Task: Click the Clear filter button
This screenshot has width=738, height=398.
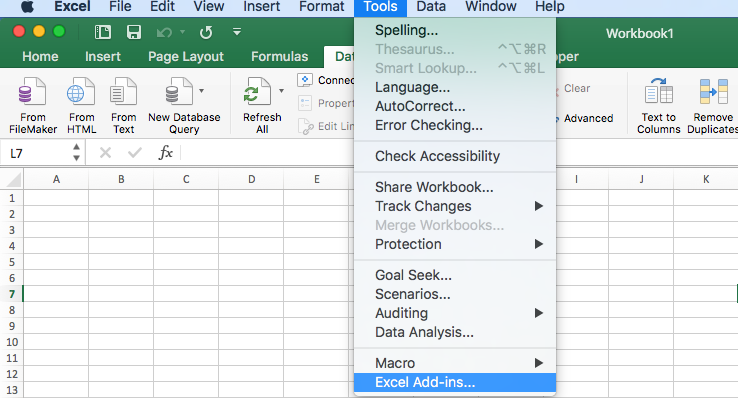Action: click(x=577, y=88)
